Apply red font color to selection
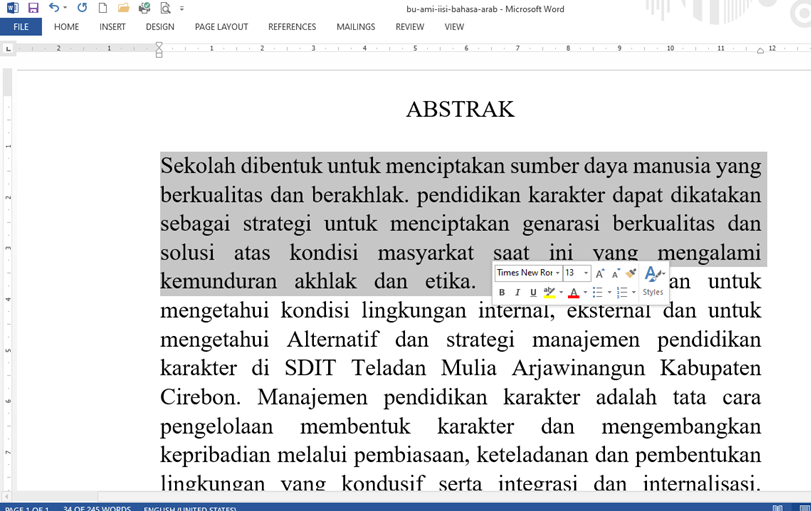Screen dimensions: 811x511 click(574, 293)
